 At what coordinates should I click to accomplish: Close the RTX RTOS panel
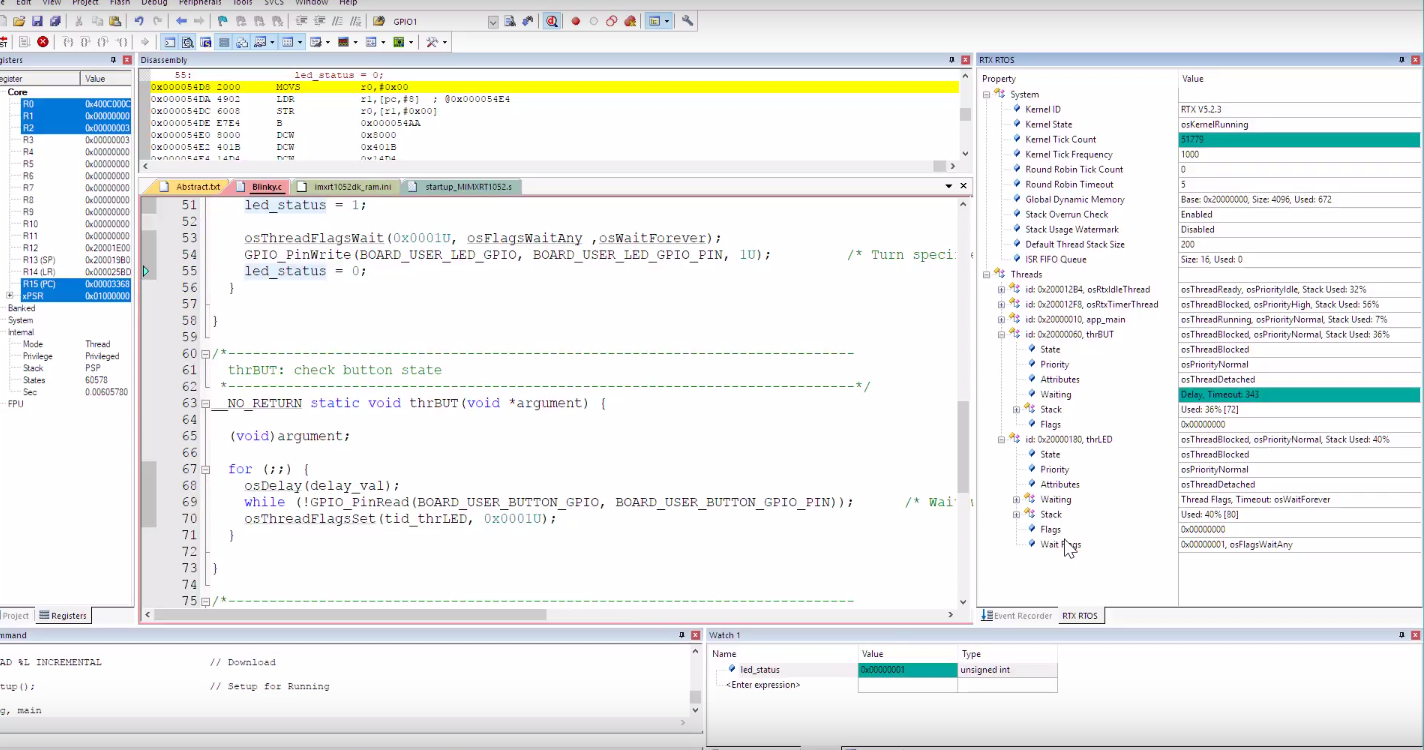point(1415,60)
